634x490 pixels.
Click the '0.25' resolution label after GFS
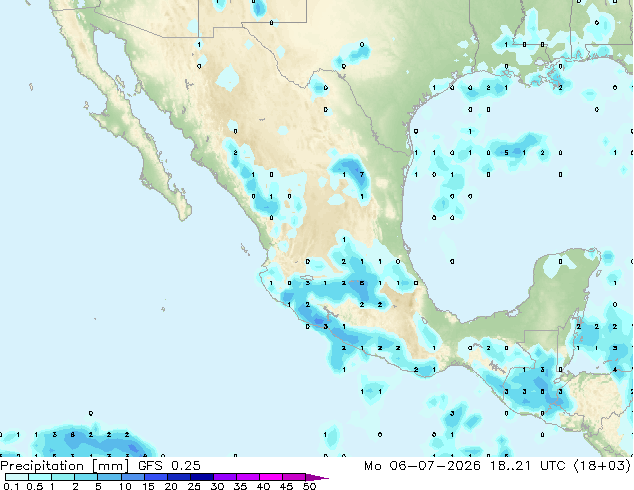point(186,466)
